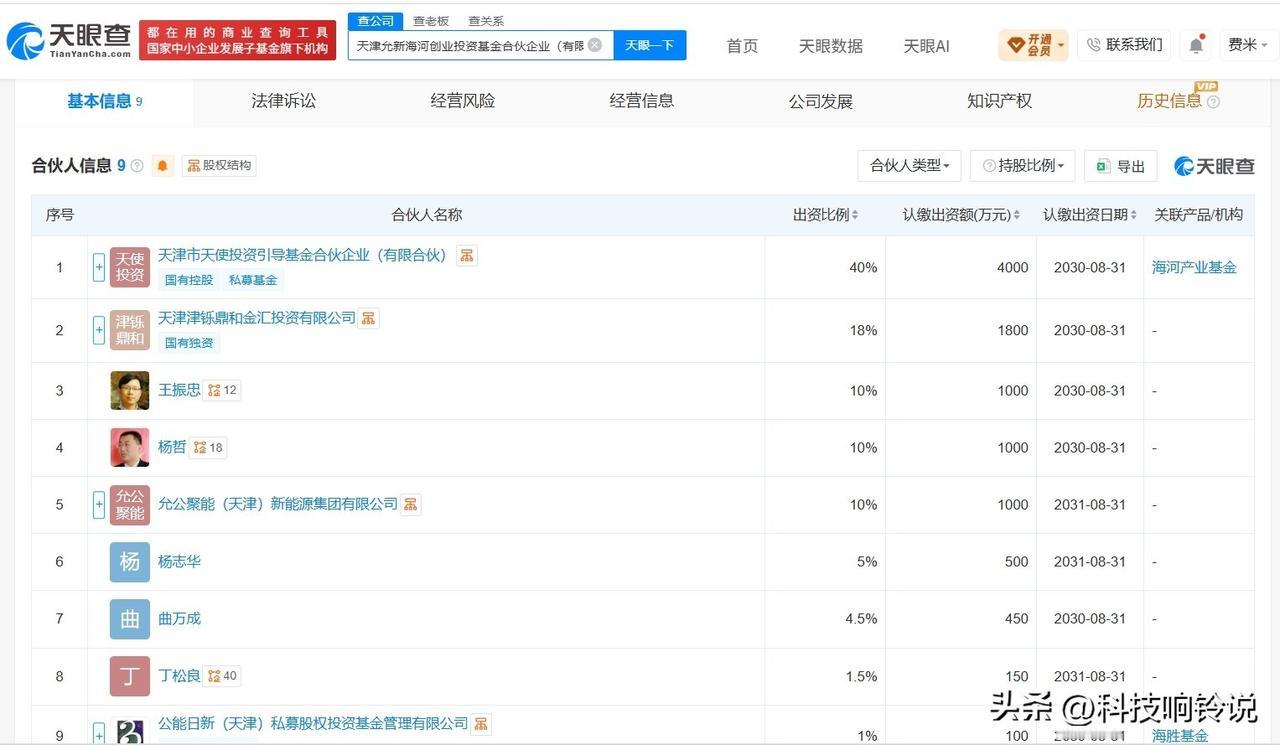Go to 首页 in the top navigation
Viewport: 1280px width, 745px height.
tap(742, 46)
